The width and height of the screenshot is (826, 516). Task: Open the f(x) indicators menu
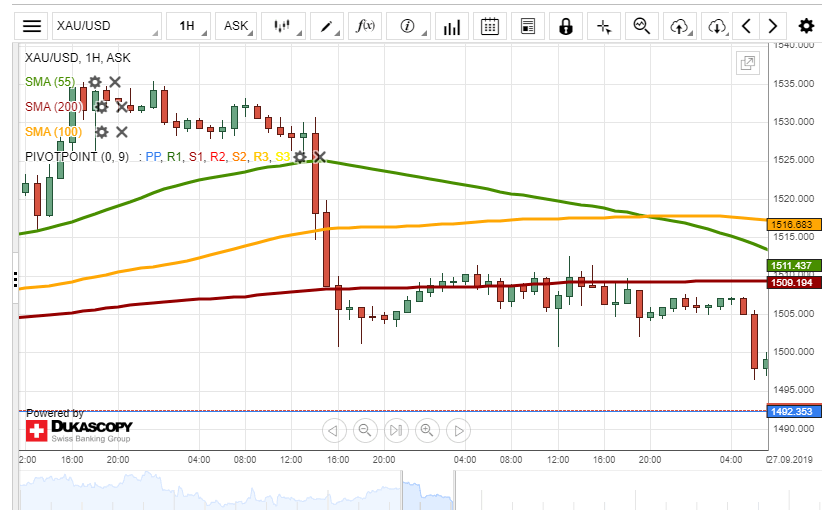(365, 26)
